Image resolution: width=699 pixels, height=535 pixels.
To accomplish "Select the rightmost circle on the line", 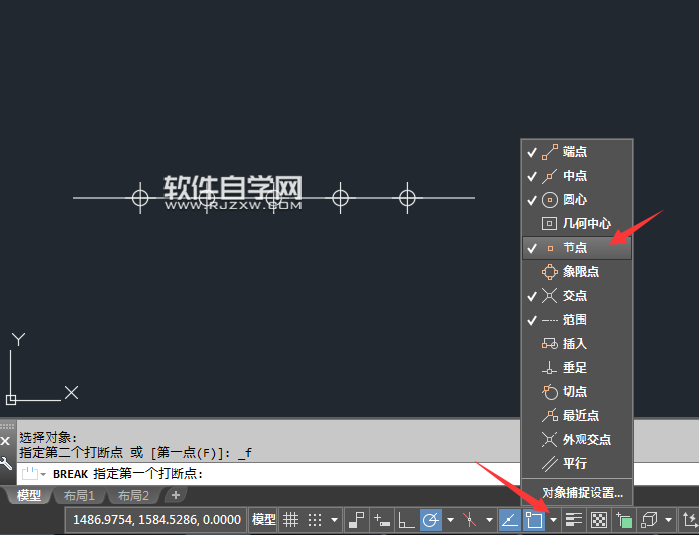I will pos(407,198).
